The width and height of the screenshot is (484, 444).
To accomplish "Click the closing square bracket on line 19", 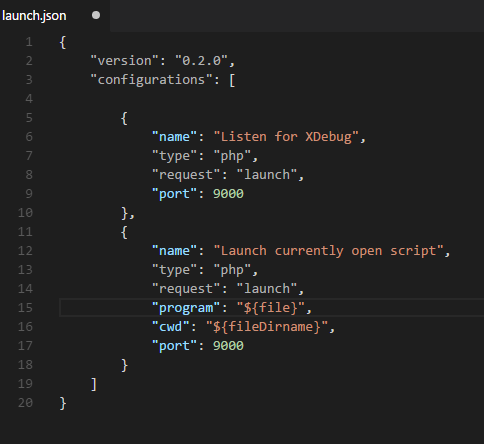I will pos(94,384).
